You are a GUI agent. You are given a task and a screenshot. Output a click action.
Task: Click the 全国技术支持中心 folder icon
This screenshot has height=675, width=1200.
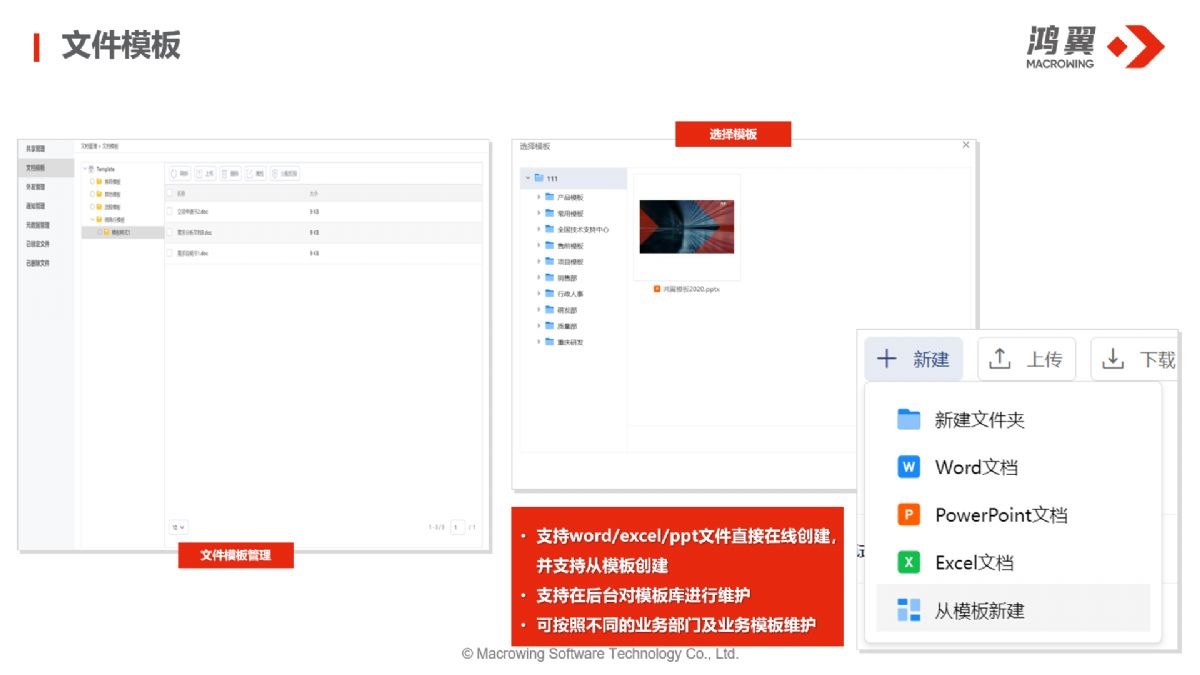pos(549,230)
